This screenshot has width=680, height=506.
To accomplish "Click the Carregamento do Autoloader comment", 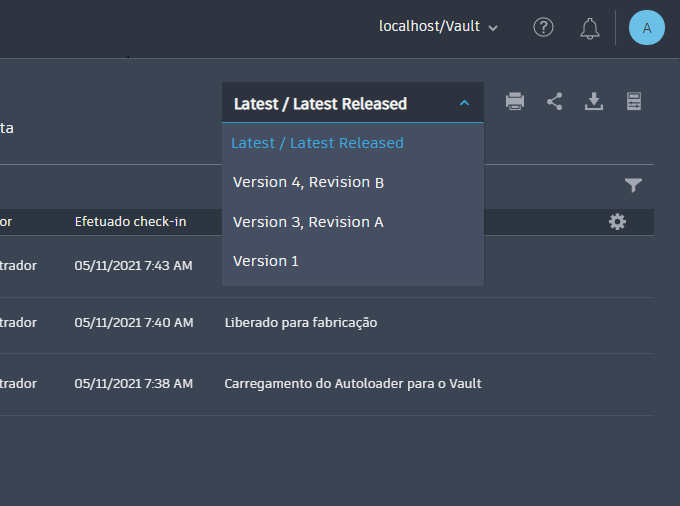I will tap(352, 383).
